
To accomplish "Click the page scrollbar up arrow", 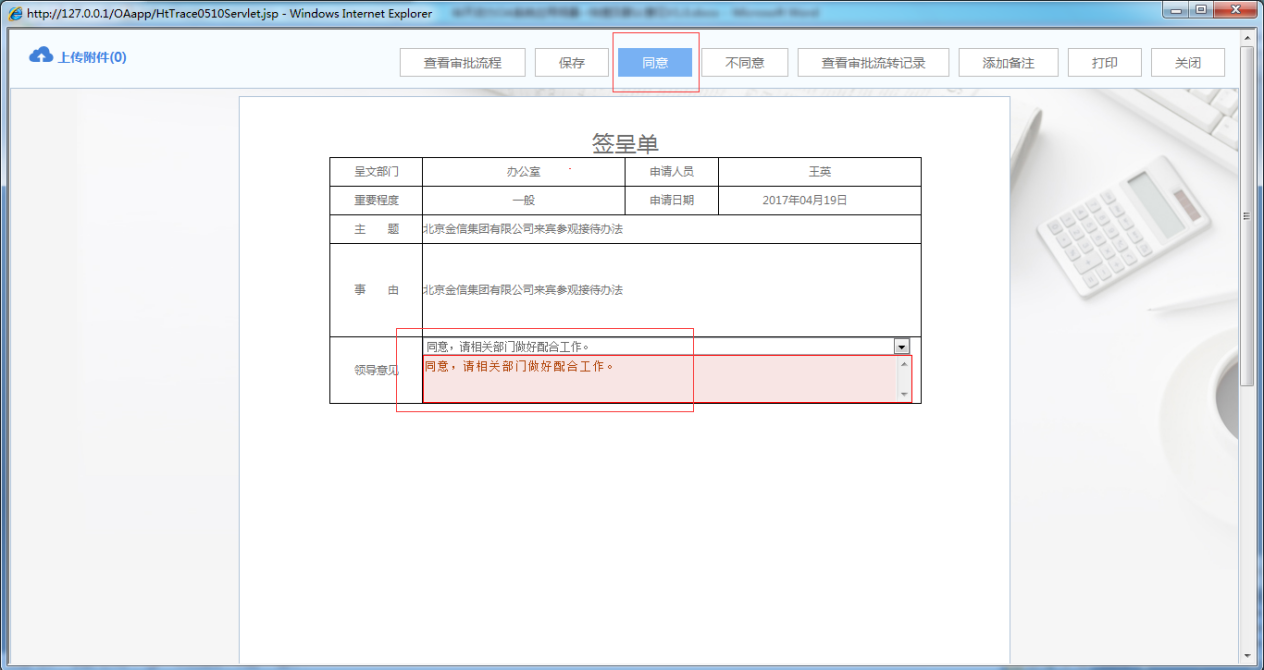I will point(1247,36).
